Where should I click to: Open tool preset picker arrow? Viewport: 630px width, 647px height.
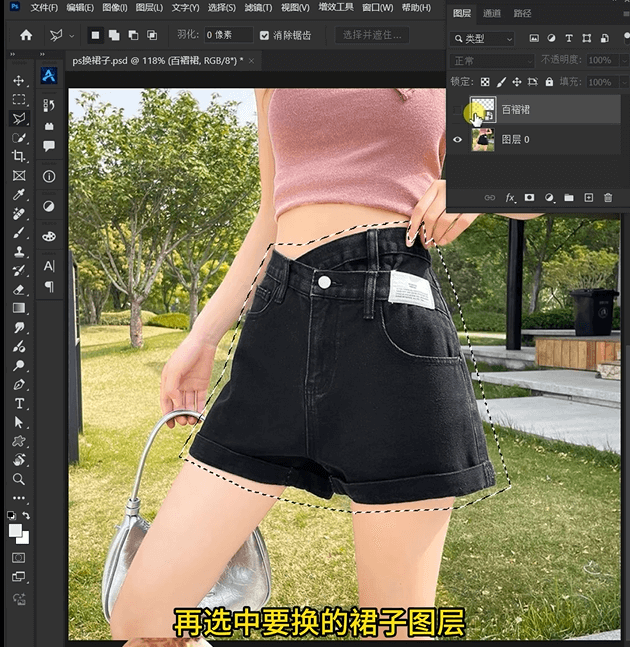click(72, 36)
